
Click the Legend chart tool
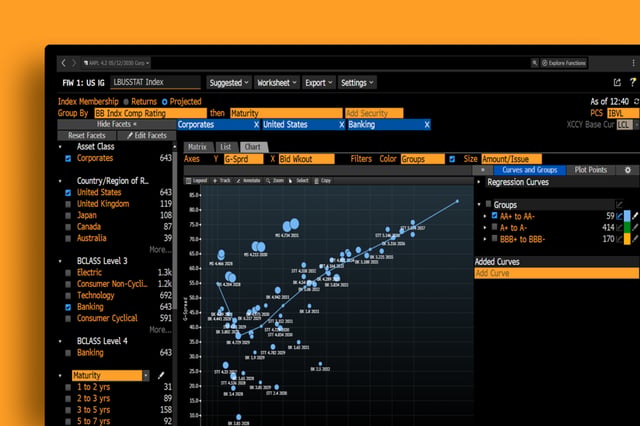[197, 181]
